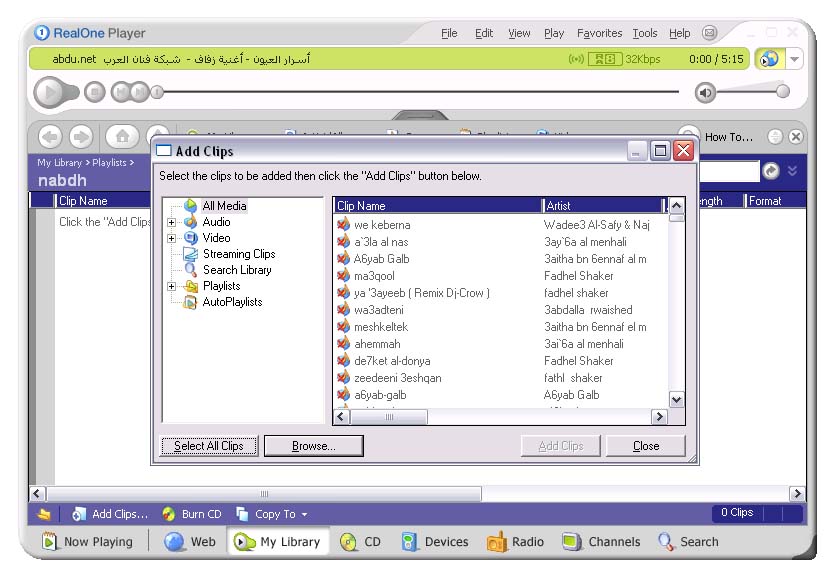The width and height of the screenshot is (835, 581).
Task: Click the RealOne logo icon in title bar
Action: point(42,33)
